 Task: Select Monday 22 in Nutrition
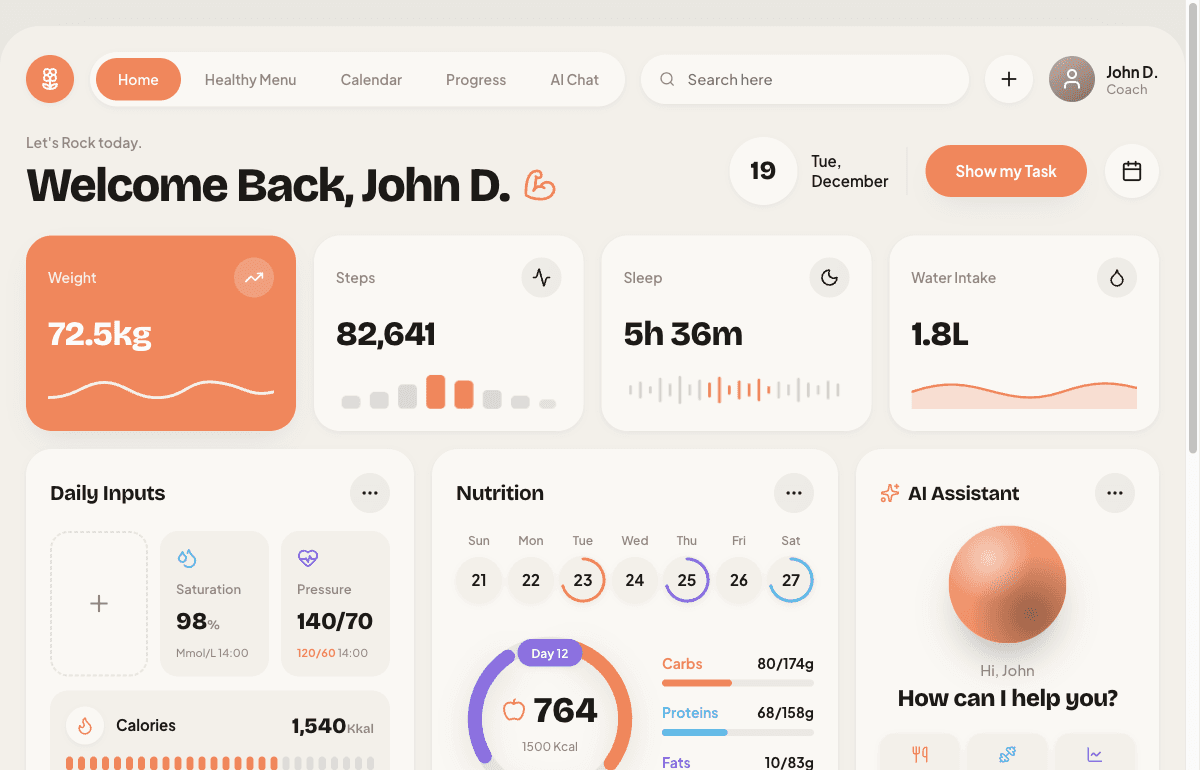[x=531, y=580]
